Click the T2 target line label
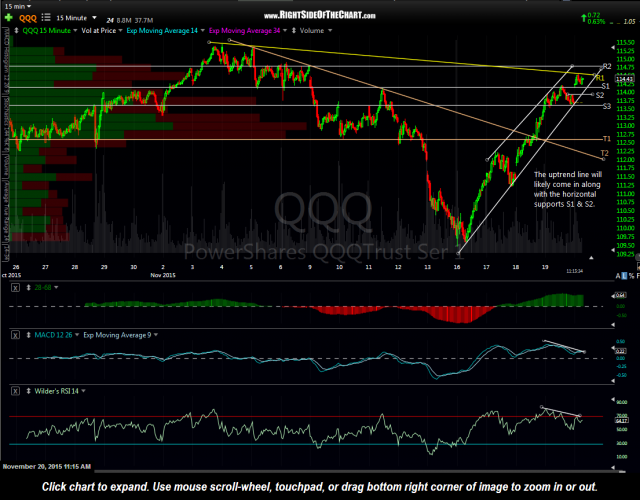This screenshot has width=640, height=500. pyautogui.click(x=604, y=153)
